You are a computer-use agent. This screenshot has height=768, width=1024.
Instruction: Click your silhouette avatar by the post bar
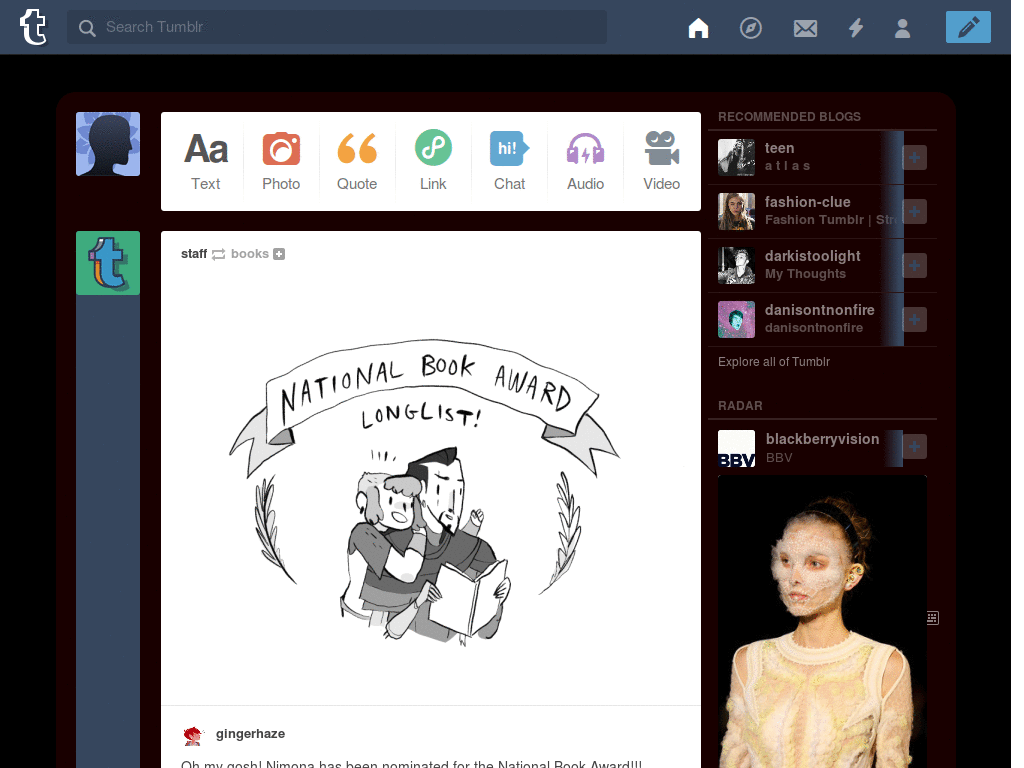tap(108, 144)
